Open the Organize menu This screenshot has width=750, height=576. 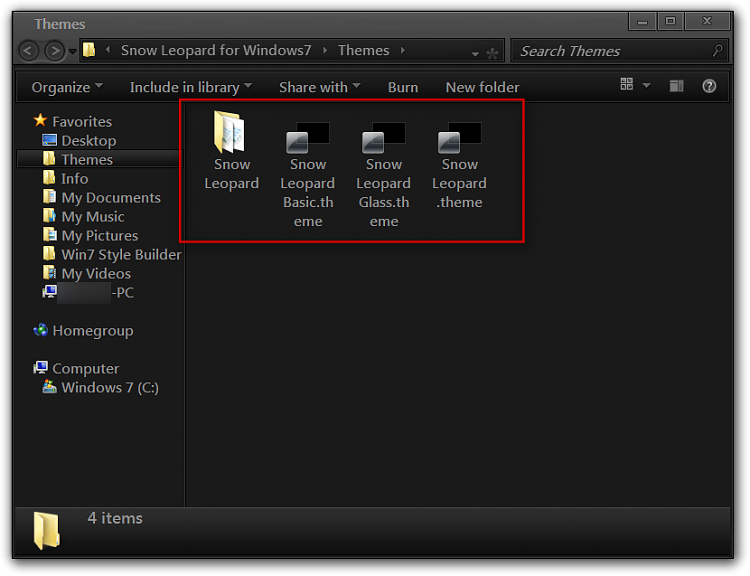click(67, 87)
